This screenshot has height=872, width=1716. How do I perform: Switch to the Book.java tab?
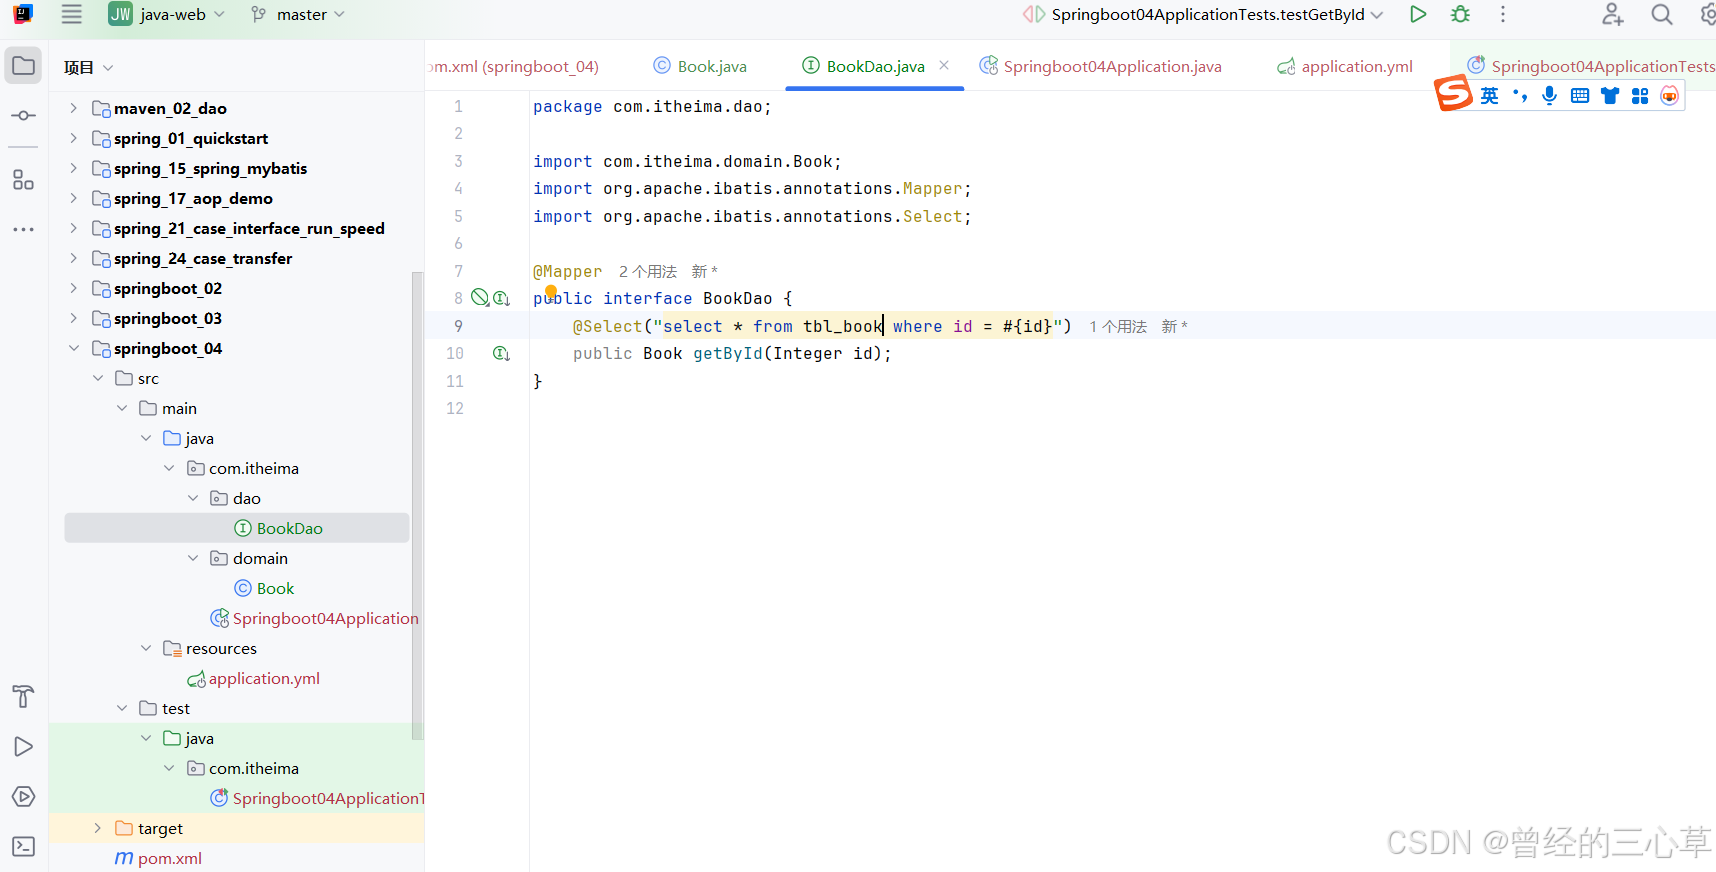click(x=700, y=66)
